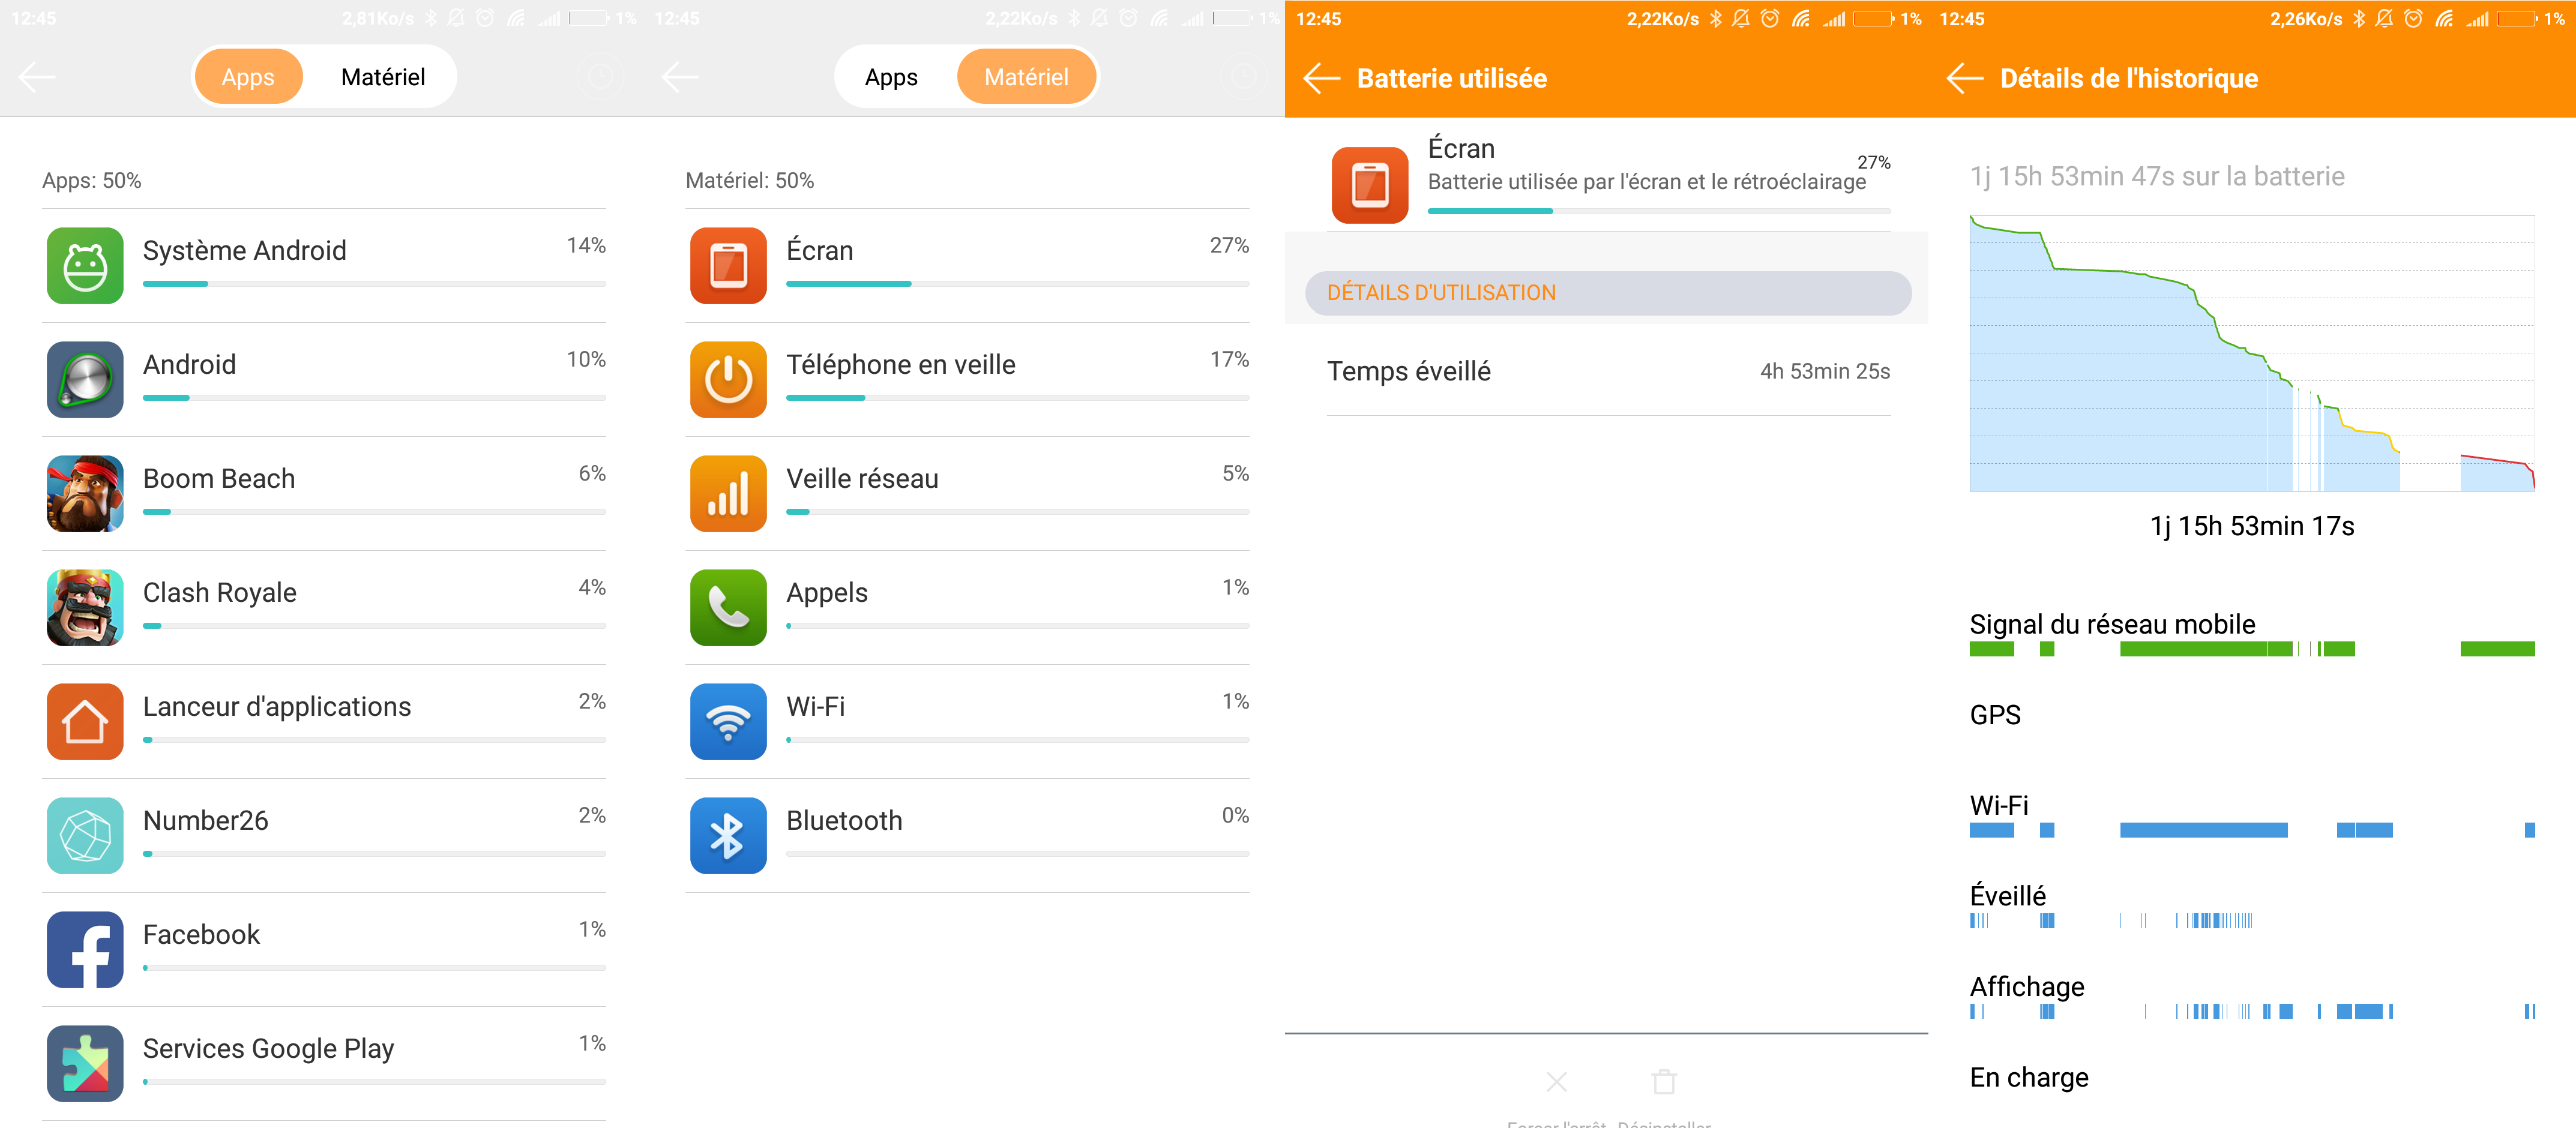The height and width of the screenshot is (1128, 2576).
Task: Select the Services Google Play icon
Action: [x=85, y=1064]
